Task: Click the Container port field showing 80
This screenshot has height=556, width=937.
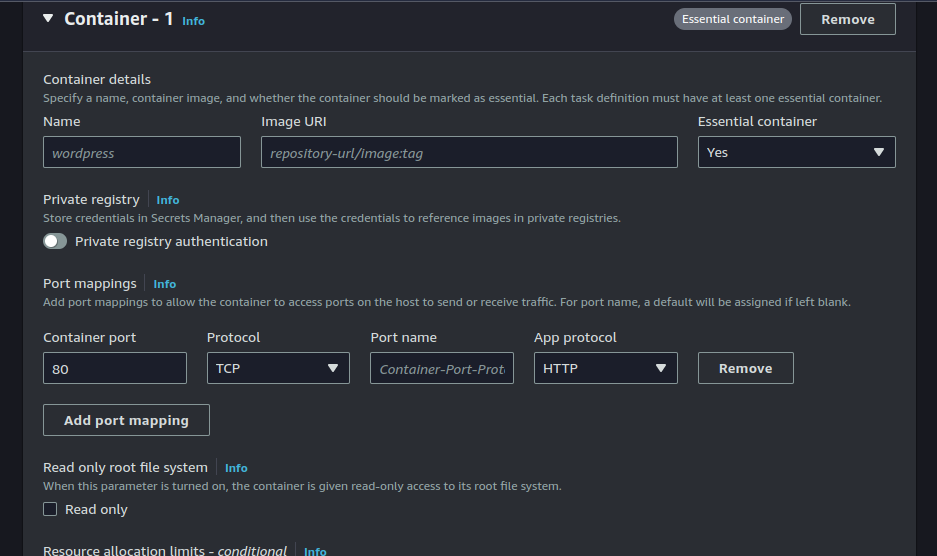Action: tap(115, 369)
